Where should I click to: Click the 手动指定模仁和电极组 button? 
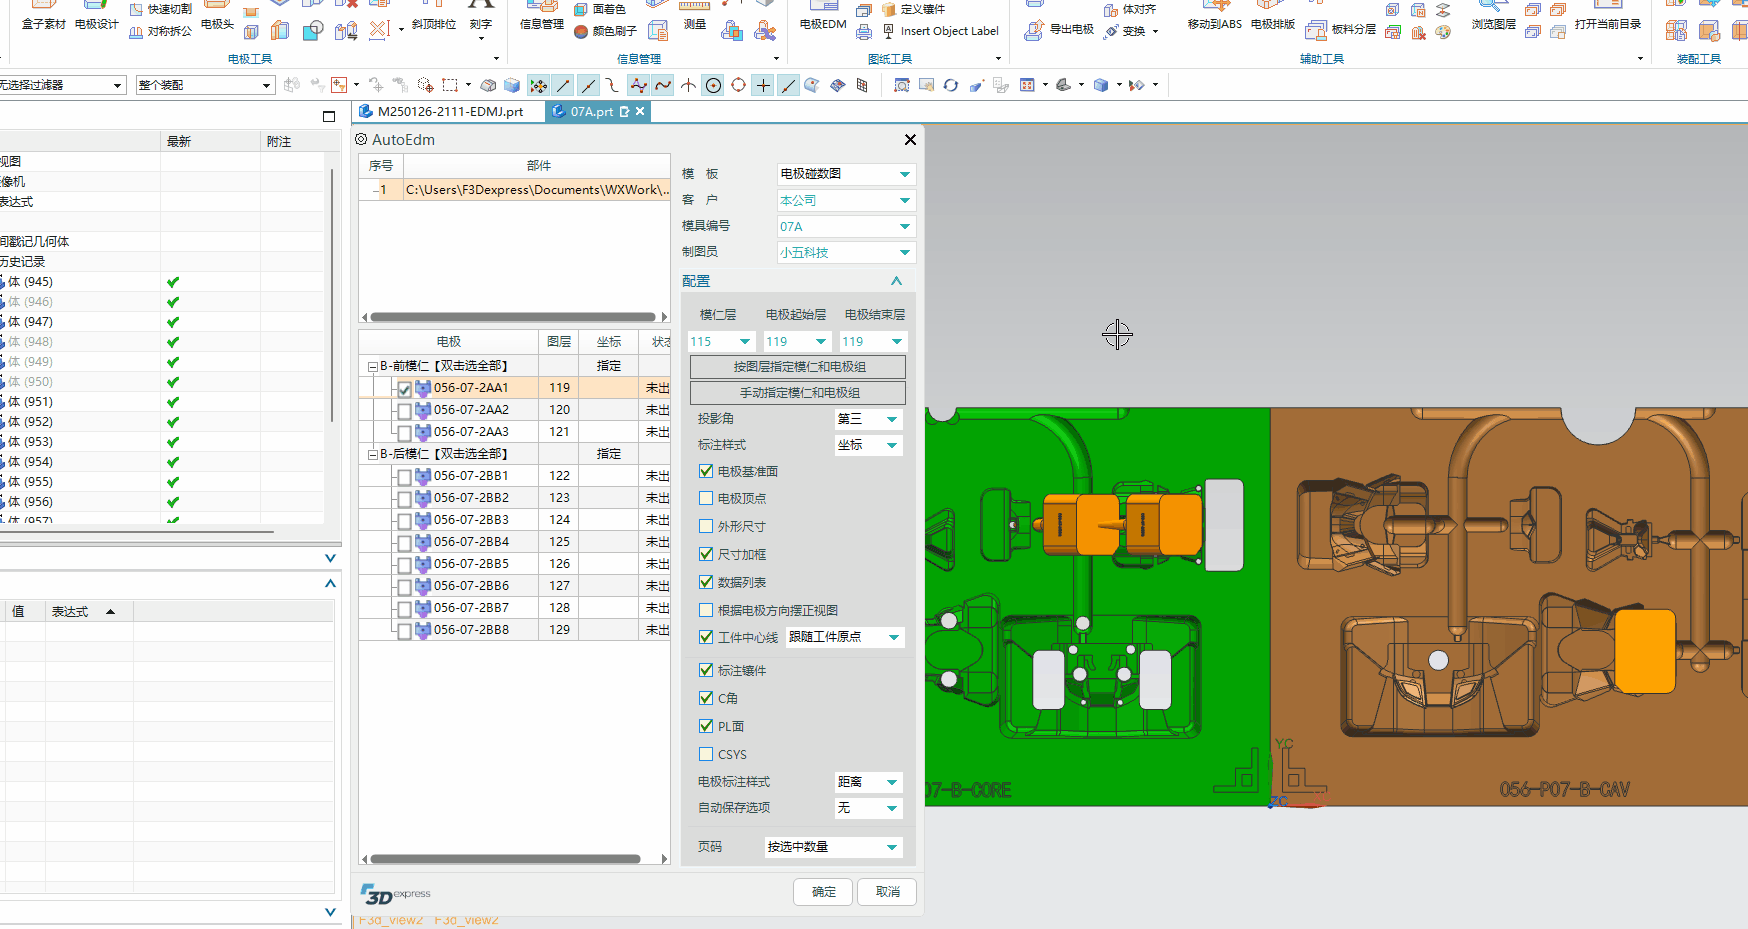point(798,393)
